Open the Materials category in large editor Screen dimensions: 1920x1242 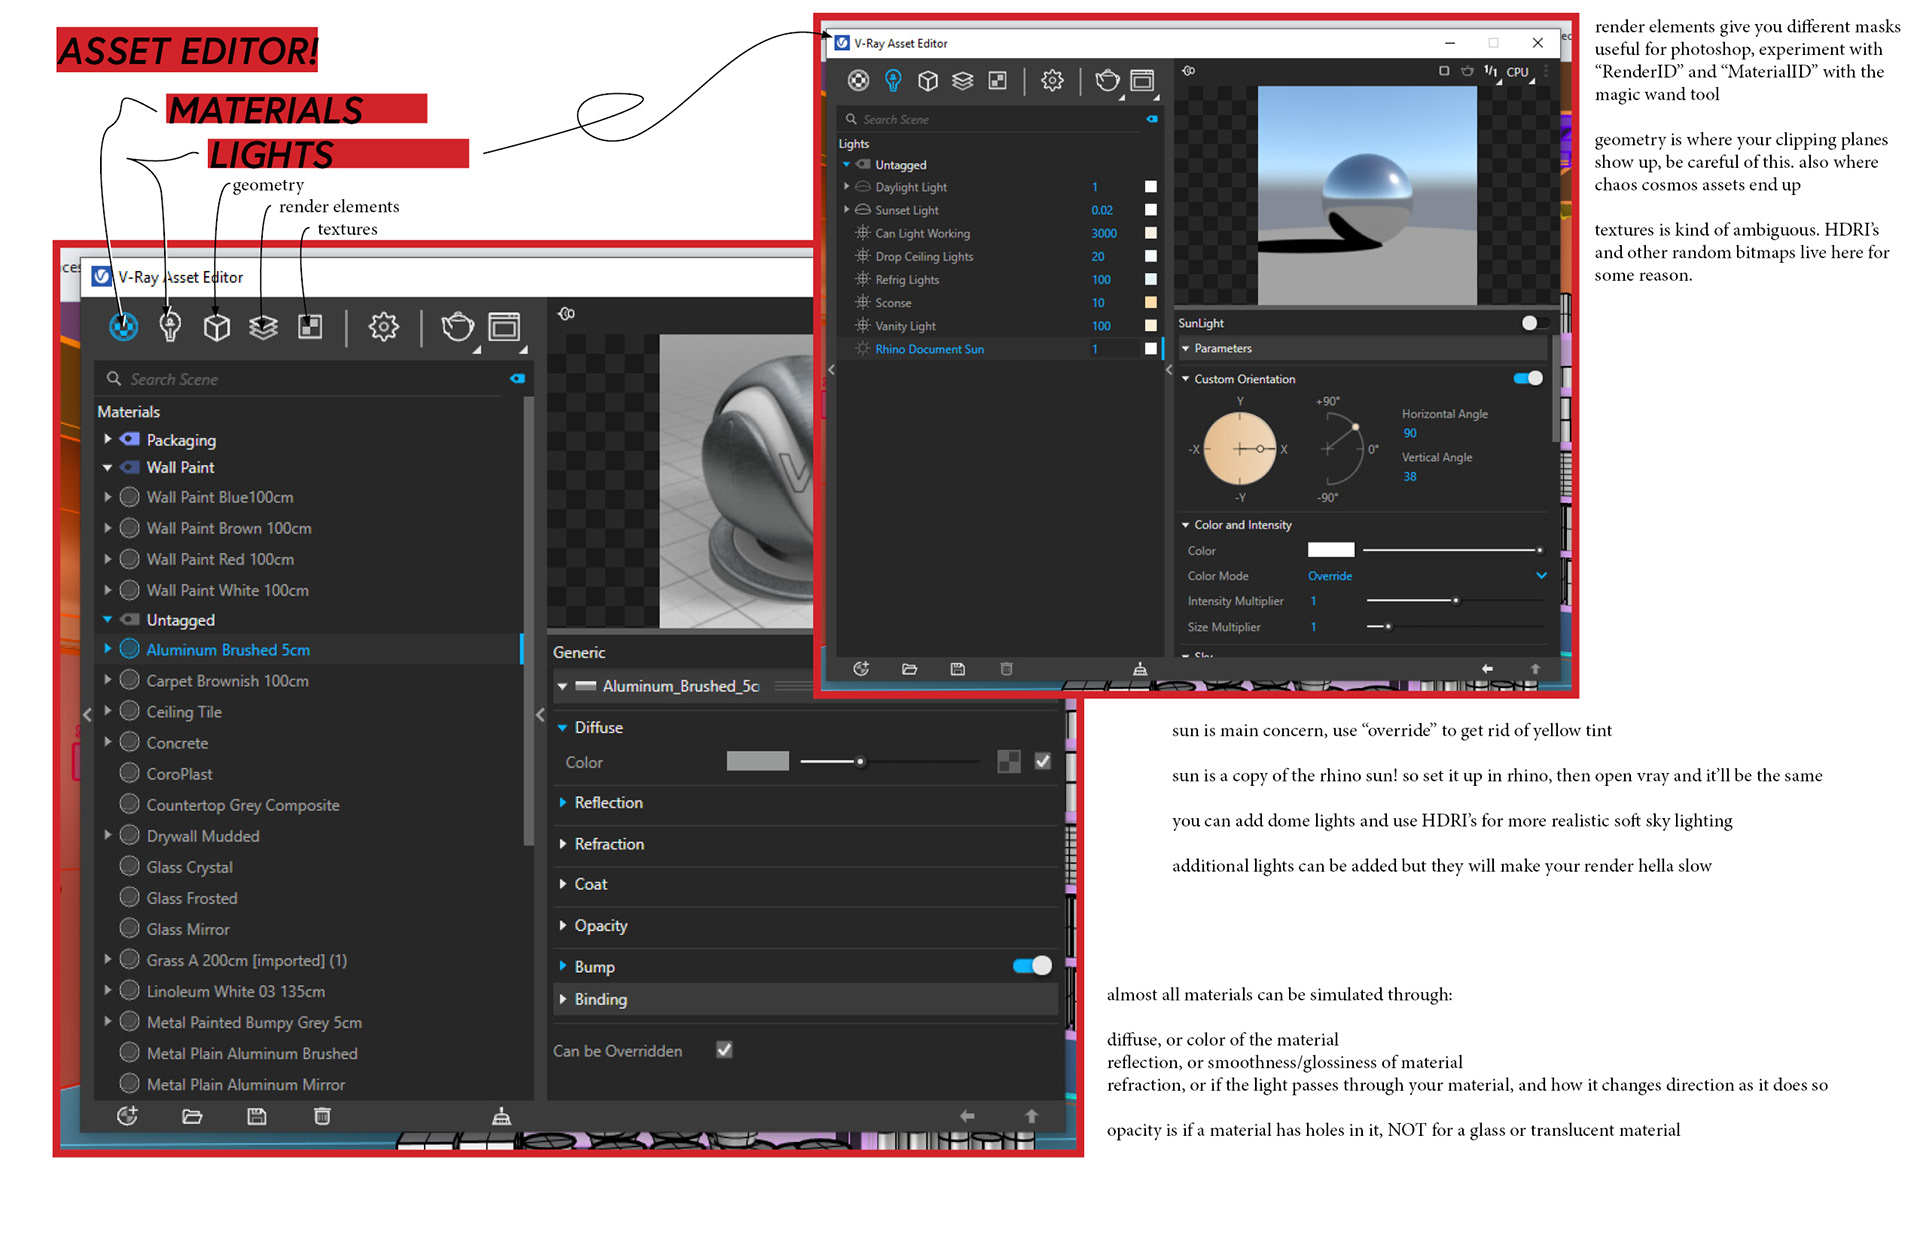pos(123,326)
